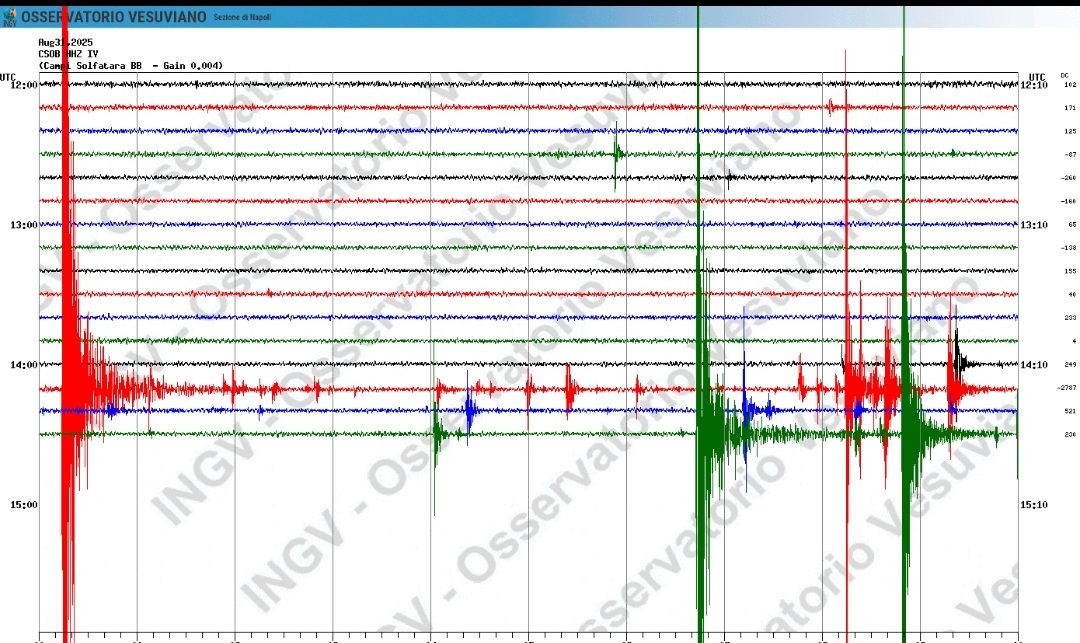Click the DC offset value 162

coord(1070,85)
